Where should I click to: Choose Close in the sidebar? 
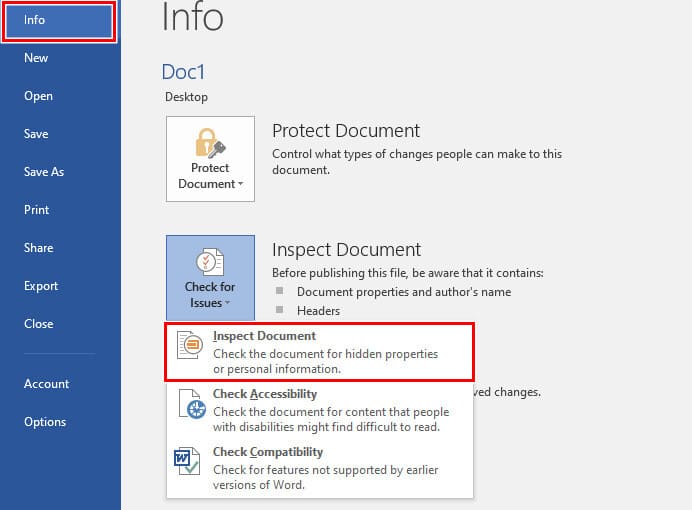tap(38, 324)
